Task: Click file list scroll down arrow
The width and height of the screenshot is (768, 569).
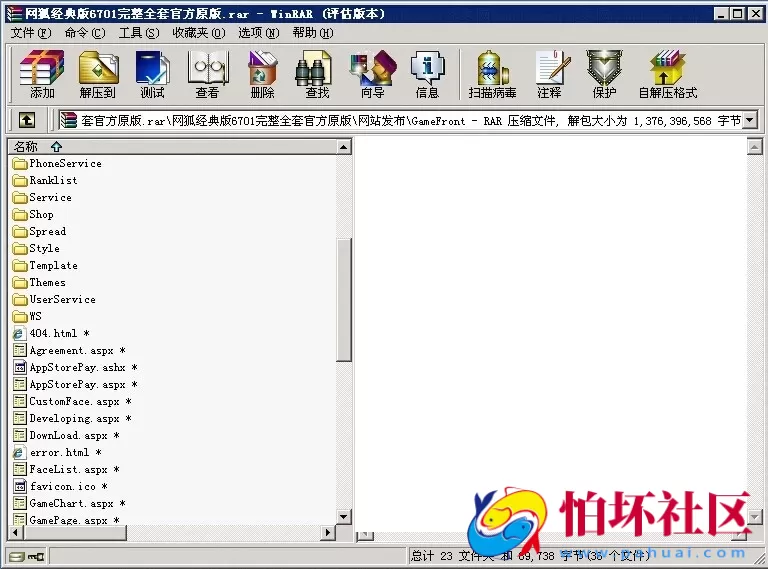Action: 344,517
